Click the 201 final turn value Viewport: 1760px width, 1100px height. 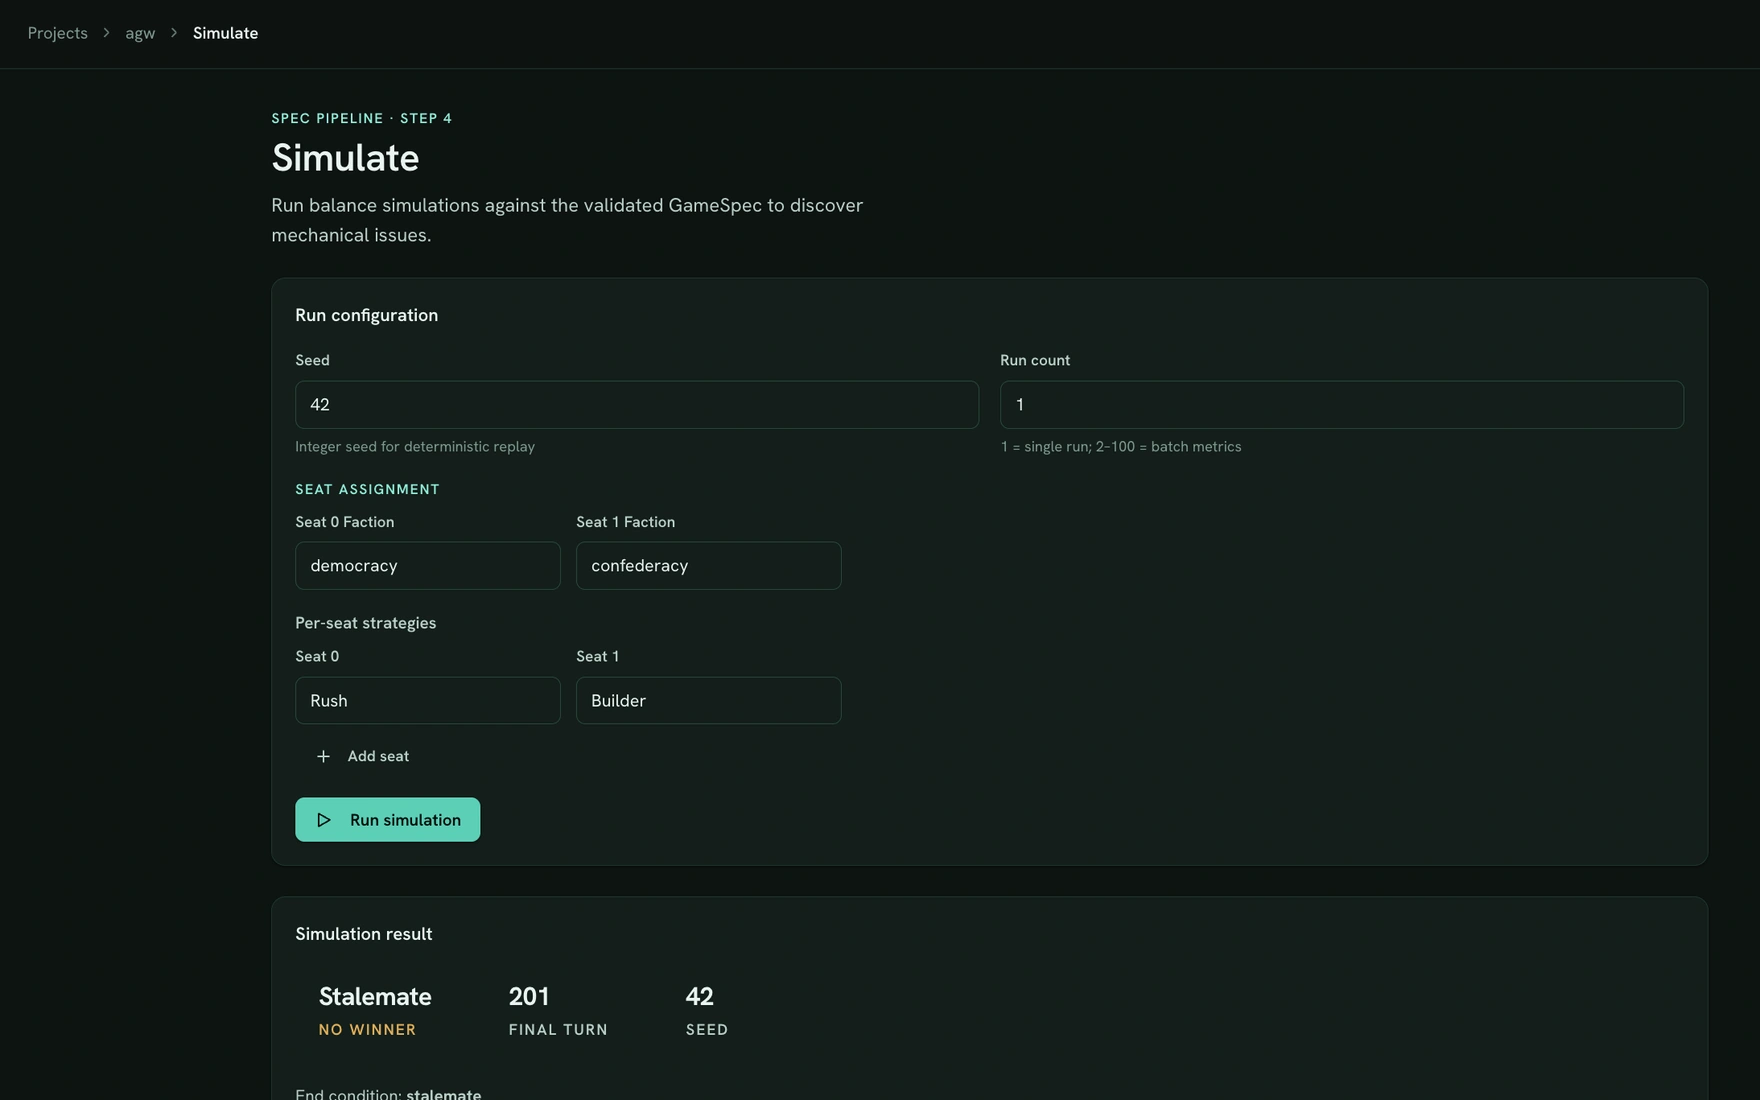point(529,997)
